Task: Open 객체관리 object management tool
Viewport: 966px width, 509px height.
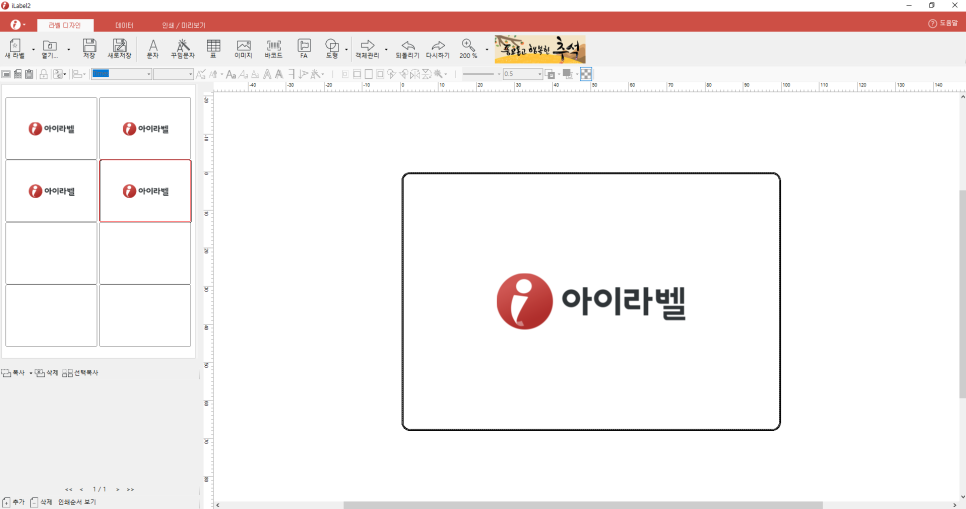Action: [x=367, y=48]
